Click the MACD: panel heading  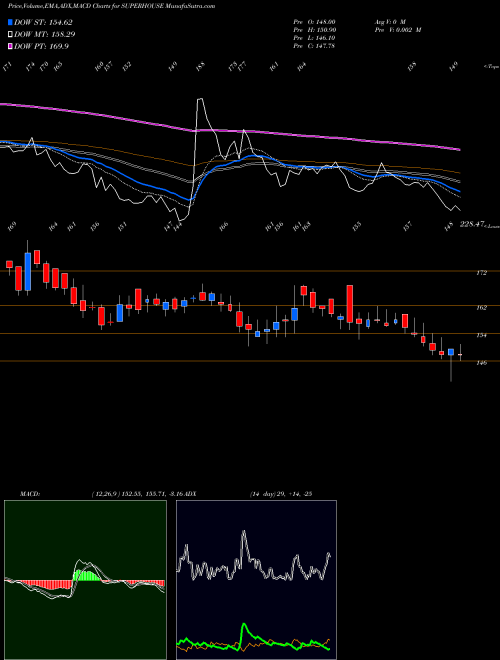pyautogui.click(x=30, y=494)
